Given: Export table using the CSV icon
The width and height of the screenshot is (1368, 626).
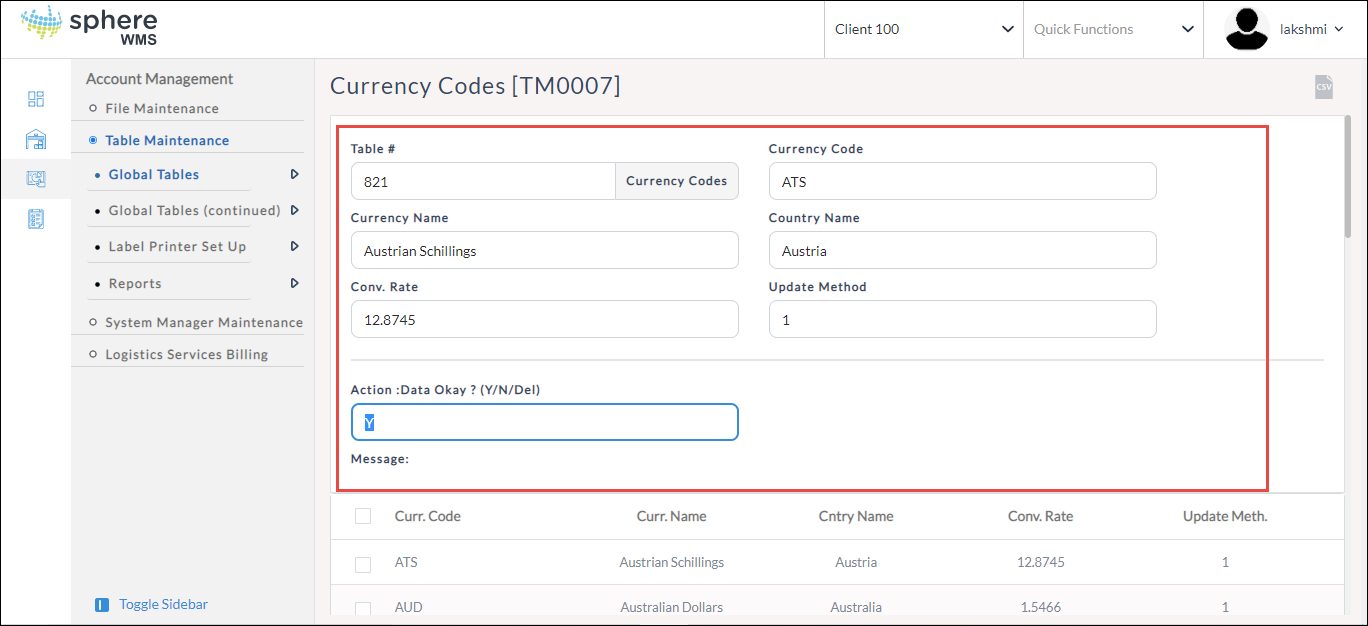Looking at the screenshot, I should coord(1323,87).
